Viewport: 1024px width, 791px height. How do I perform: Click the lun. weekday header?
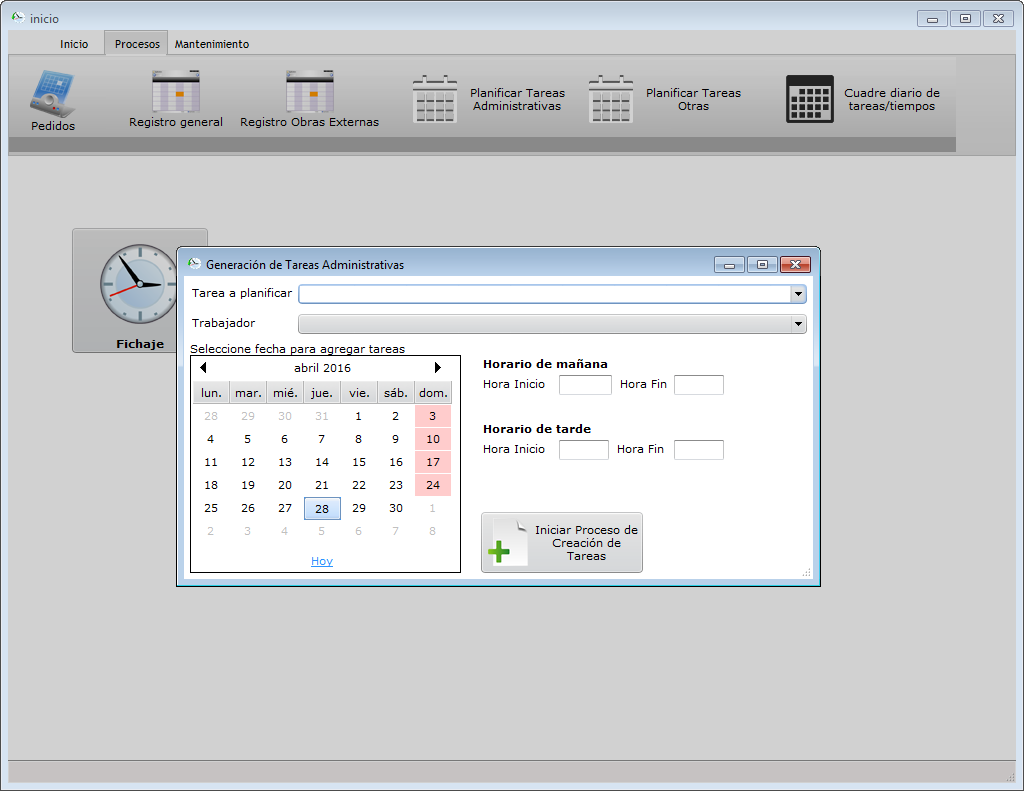click(x=211, y=393)
